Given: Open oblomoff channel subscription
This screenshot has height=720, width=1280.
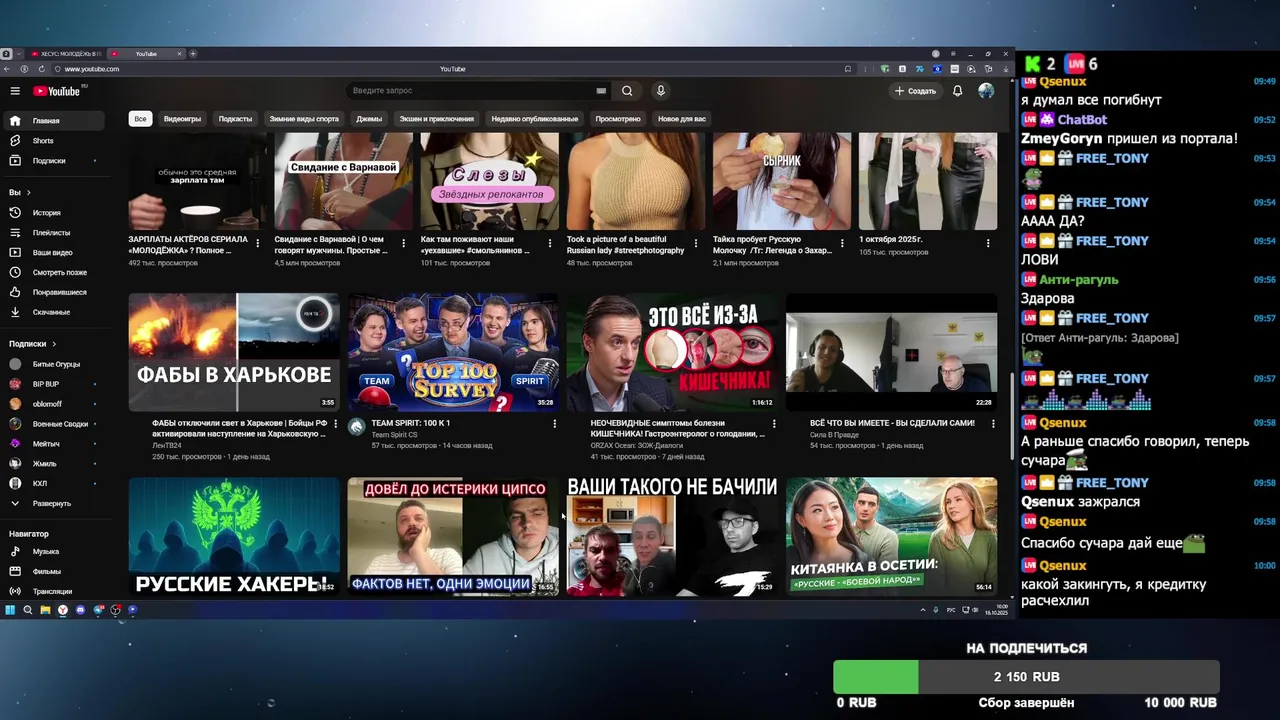Looking at the screenshot, I should click(x=53, y=404).
